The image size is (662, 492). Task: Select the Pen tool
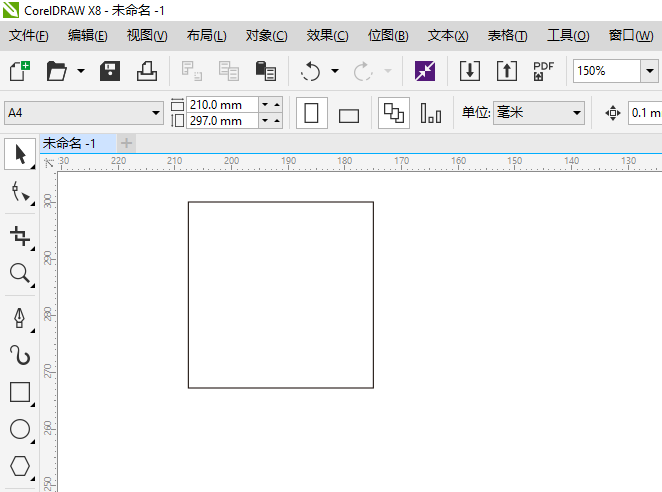(x=20, y=318)
